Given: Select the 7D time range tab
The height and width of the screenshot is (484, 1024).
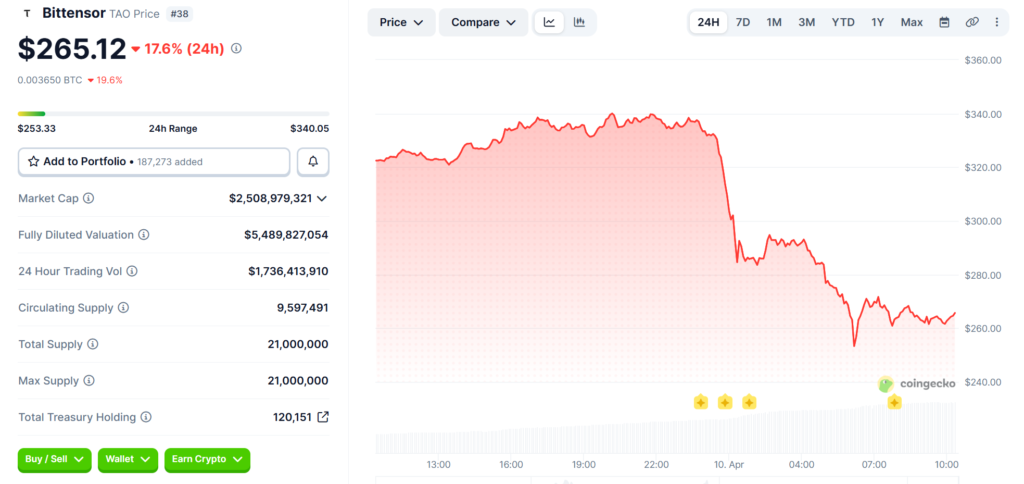Looking at the screenshot, I should point(743,22).
